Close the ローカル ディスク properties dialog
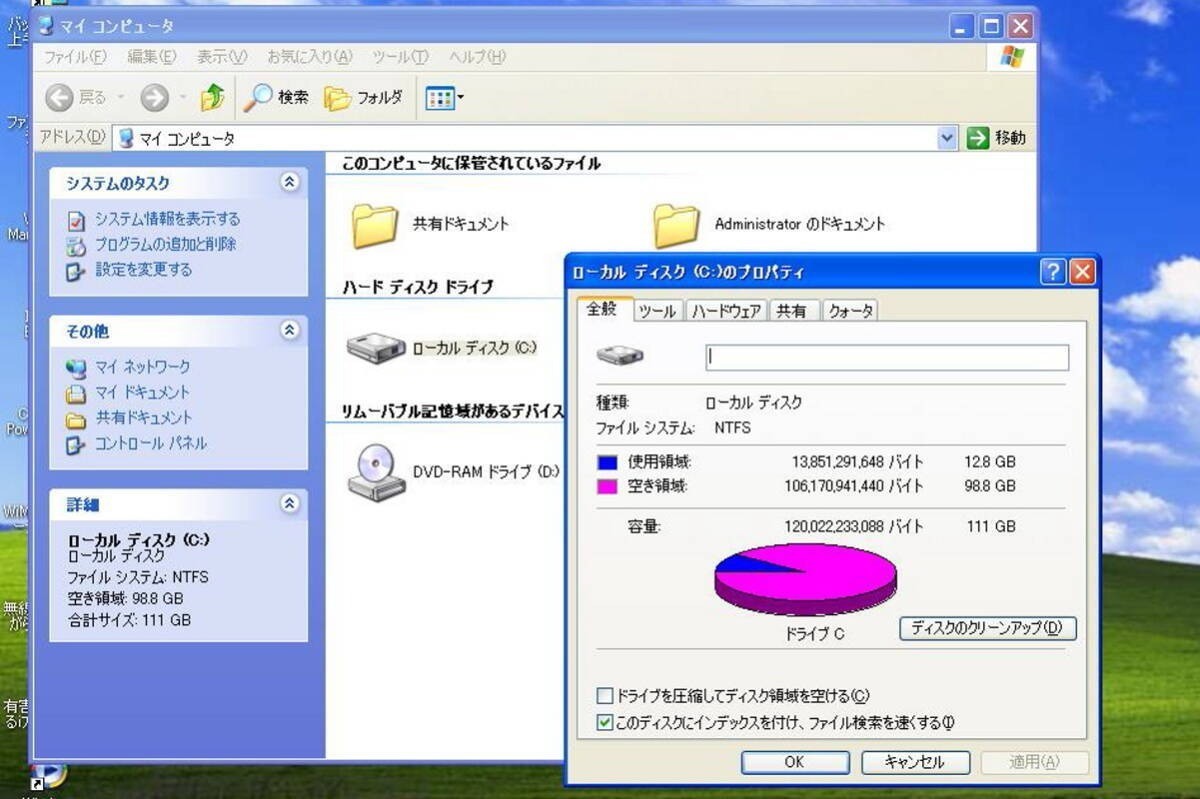The height and width of the screenshot is (799, 1200). tap(1082, 271)
